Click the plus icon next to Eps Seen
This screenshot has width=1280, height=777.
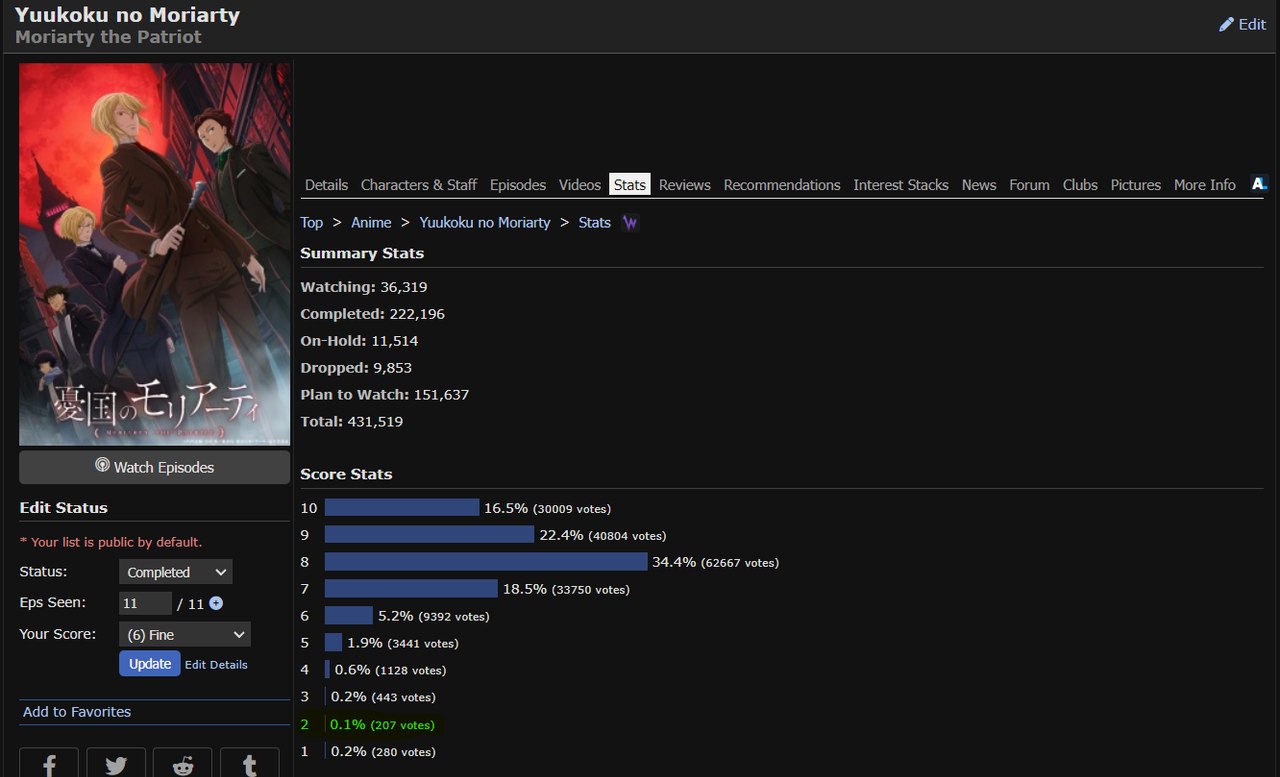[216, 603]
